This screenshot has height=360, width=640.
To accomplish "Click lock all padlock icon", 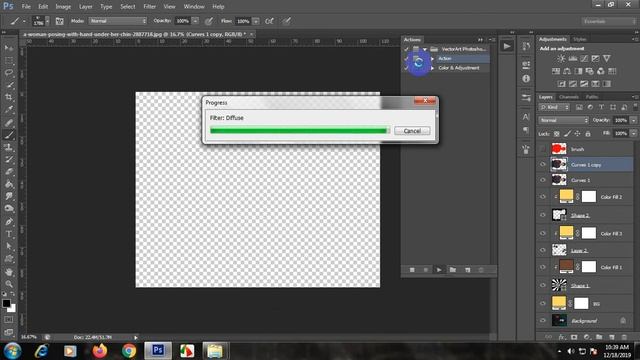I will click(588, 133).
